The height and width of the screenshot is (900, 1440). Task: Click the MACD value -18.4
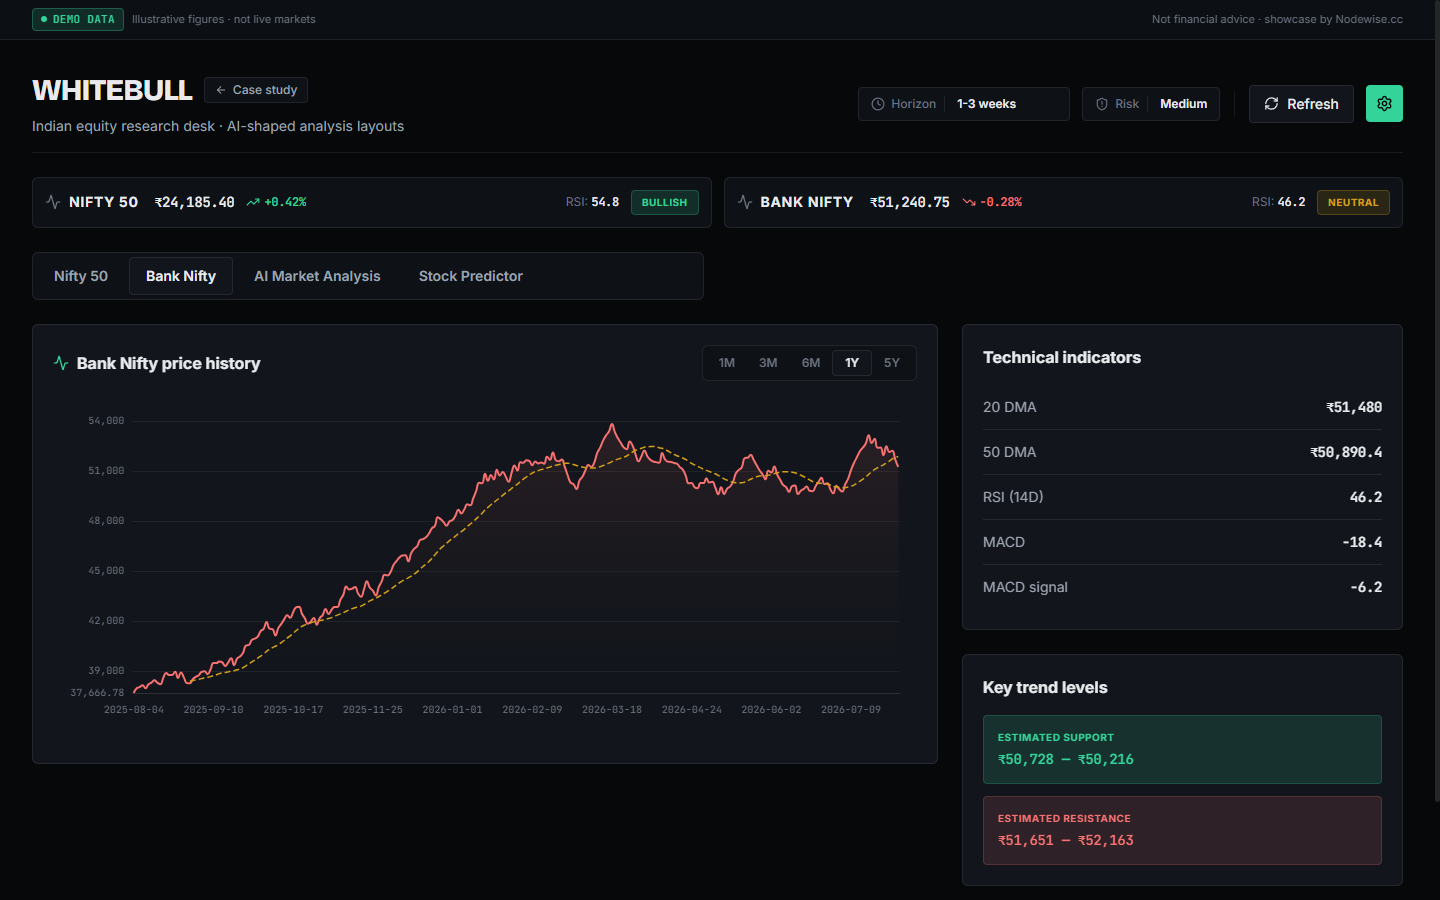coord(1362,542)
